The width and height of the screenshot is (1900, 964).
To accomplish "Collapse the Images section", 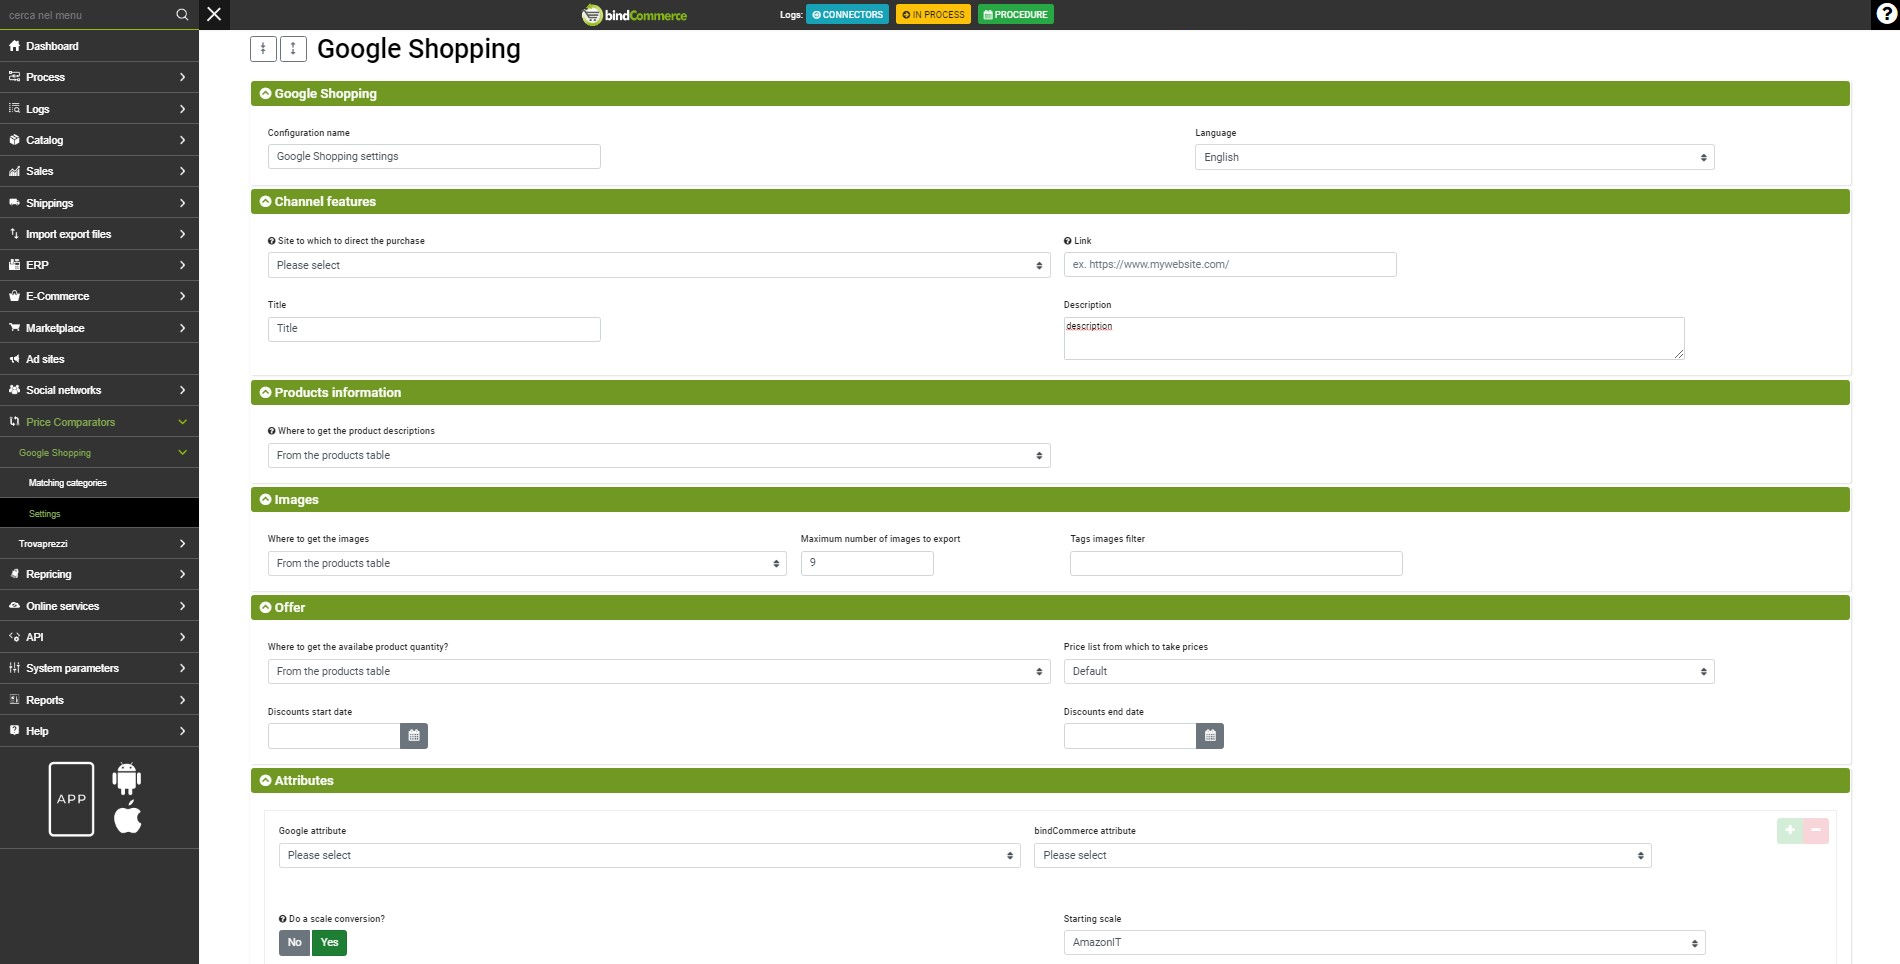I will tap(1050, 500).
